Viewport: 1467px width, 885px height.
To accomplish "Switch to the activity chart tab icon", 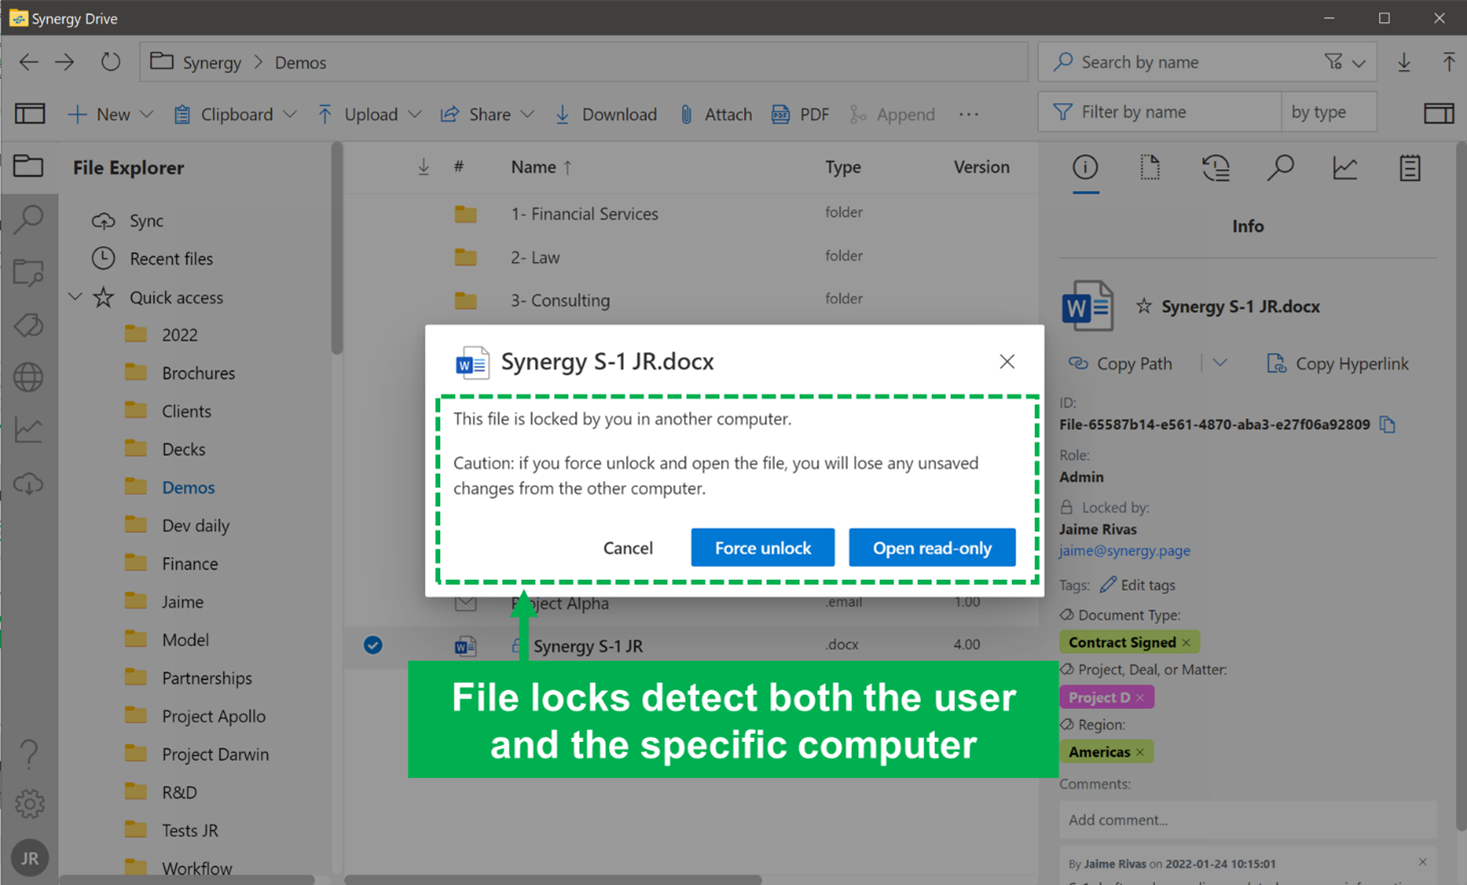I will 1345,168.
